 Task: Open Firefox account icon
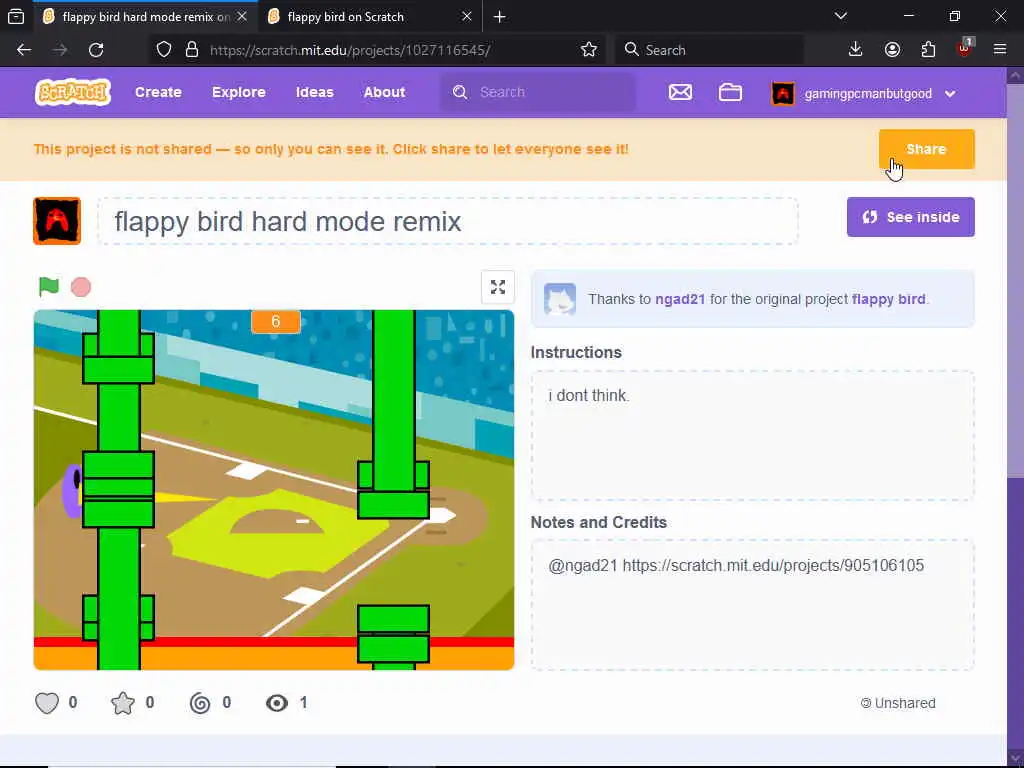pos(892,50)
